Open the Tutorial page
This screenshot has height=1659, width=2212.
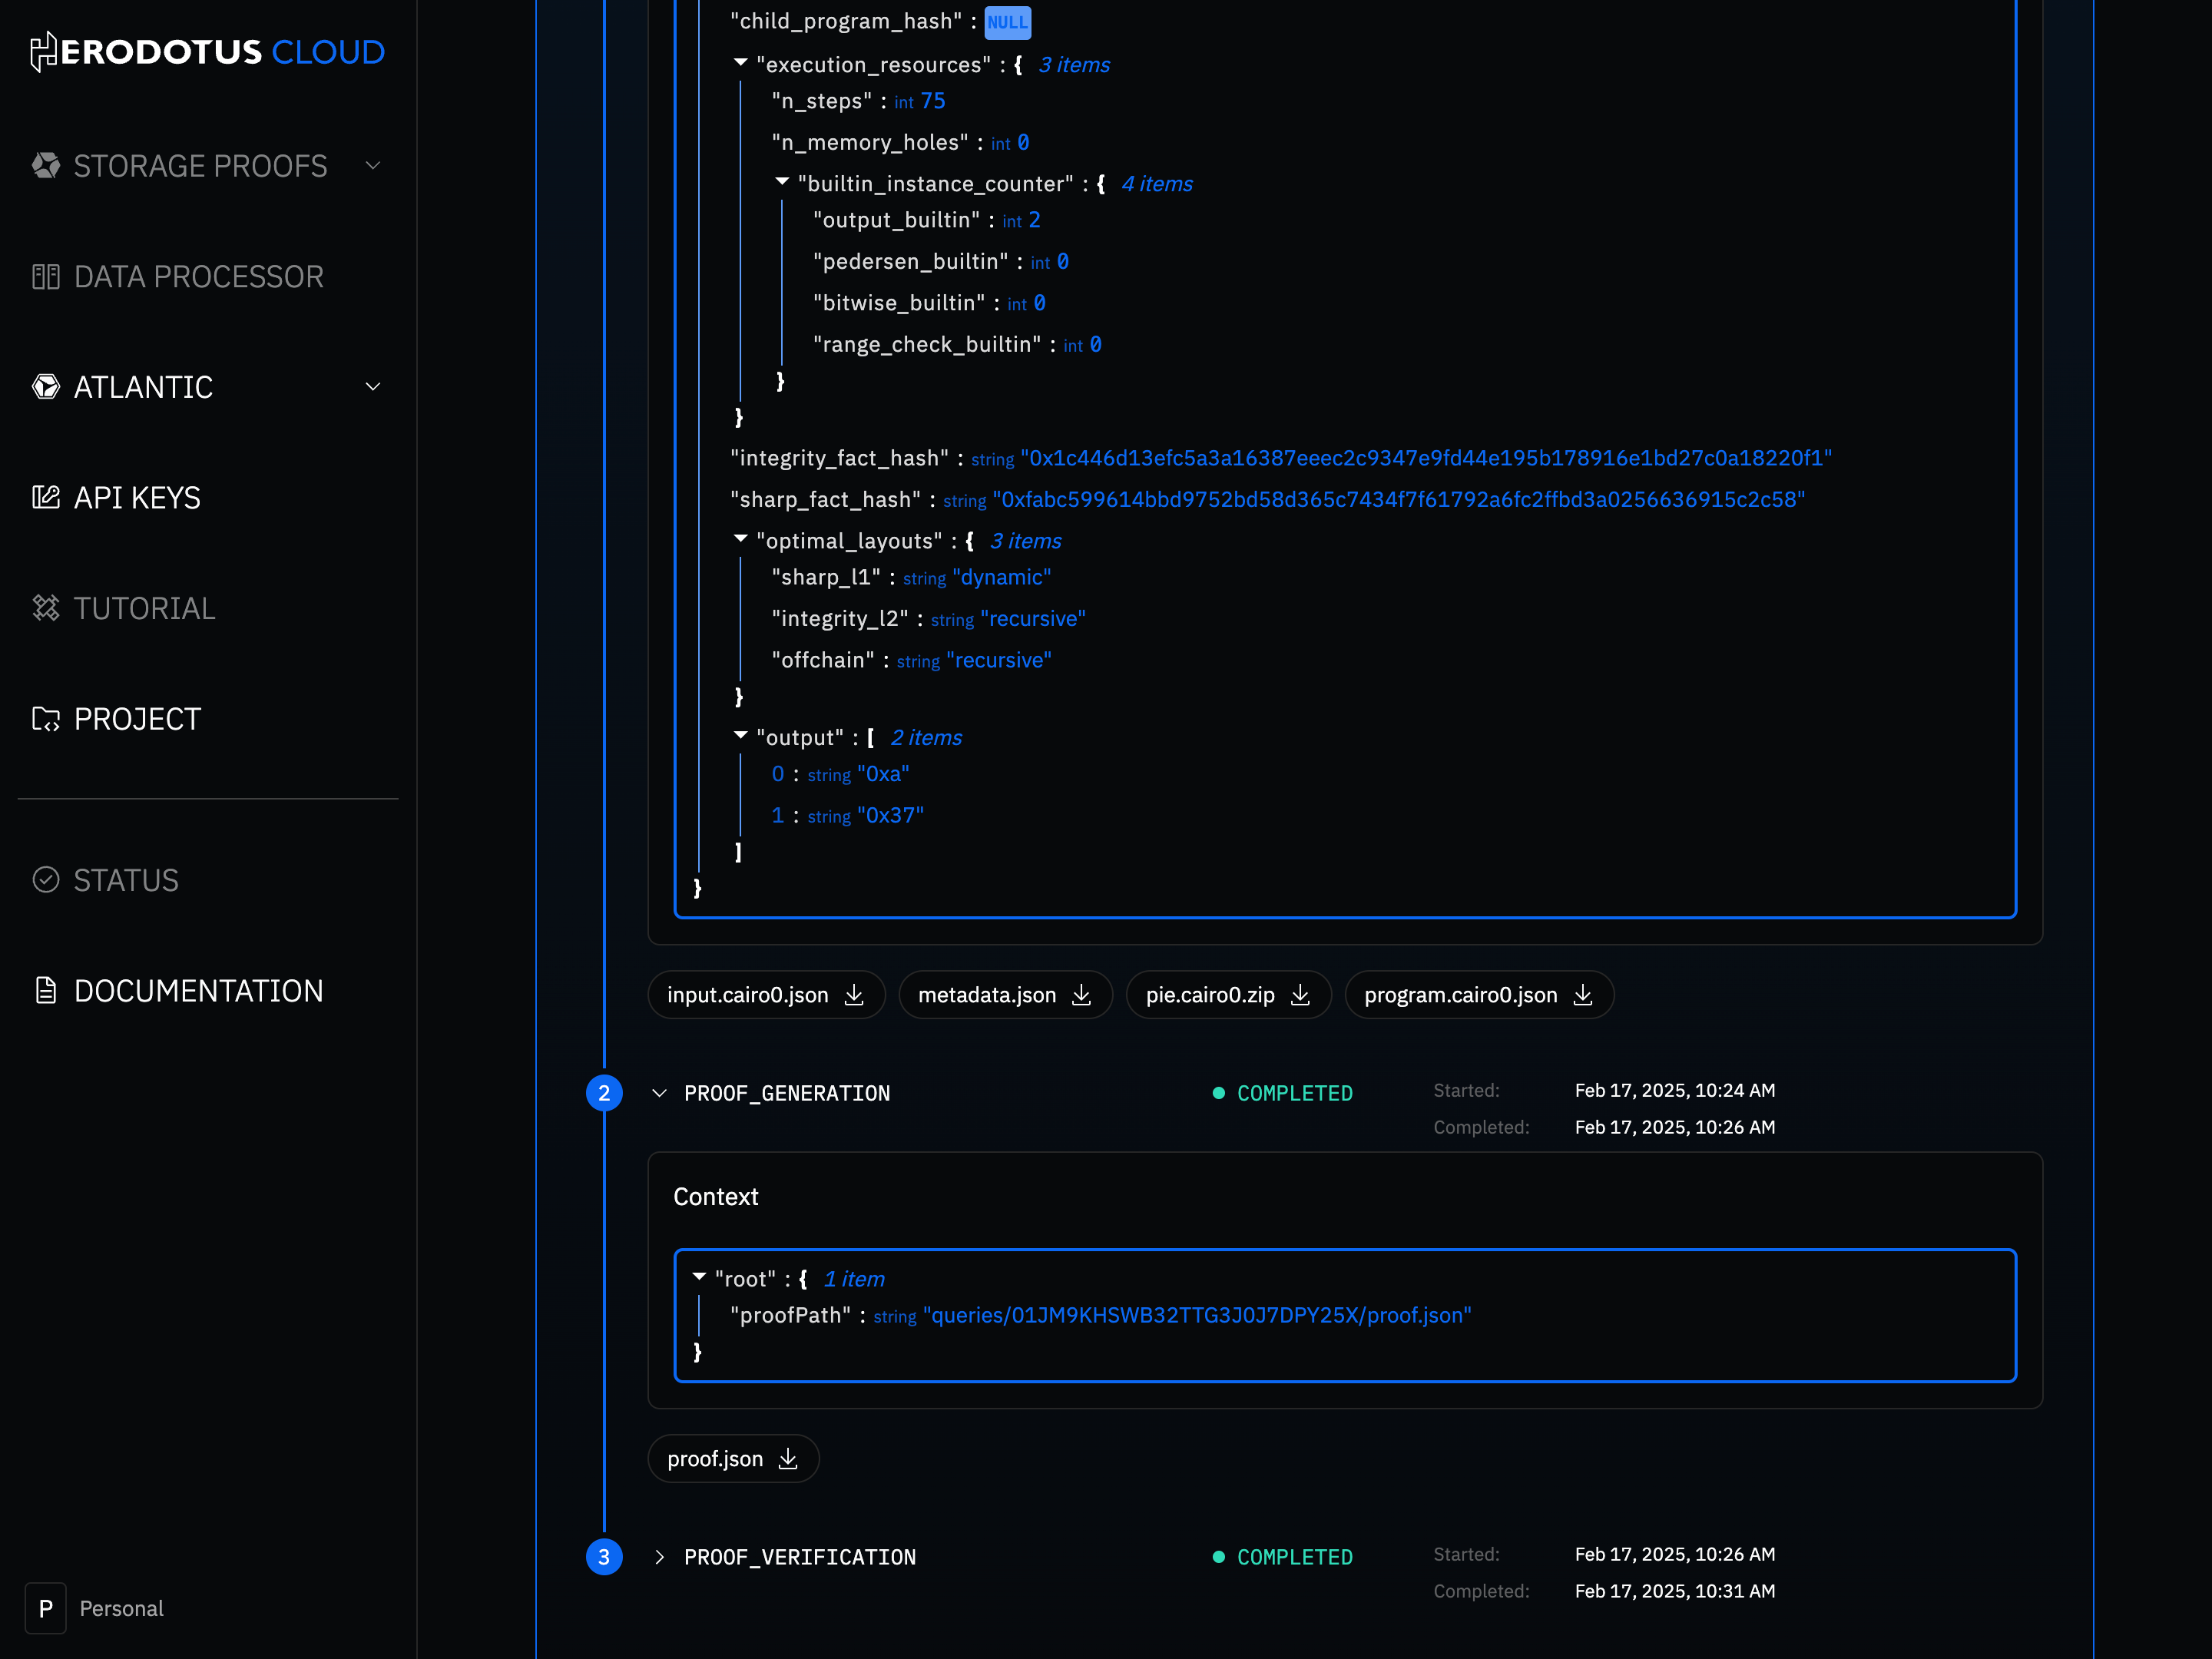pos(145,608)
